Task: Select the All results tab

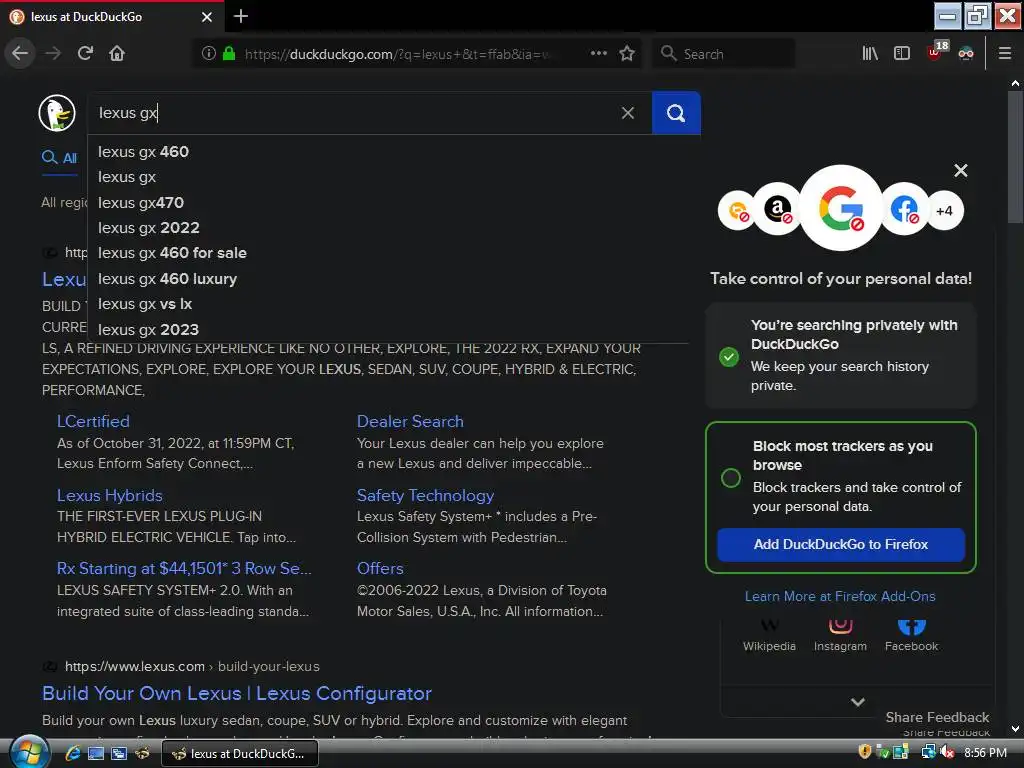Action: coord(59,158)
